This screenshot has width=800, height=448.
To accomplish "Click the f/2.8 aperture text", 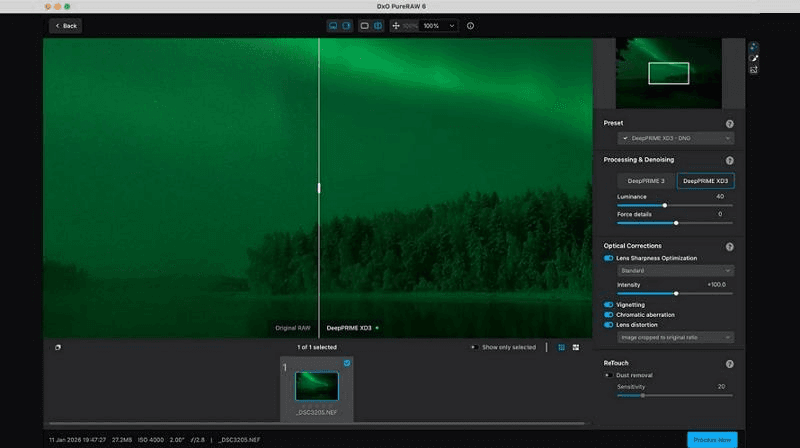I will pyautogui.click(x=197, y=440).
